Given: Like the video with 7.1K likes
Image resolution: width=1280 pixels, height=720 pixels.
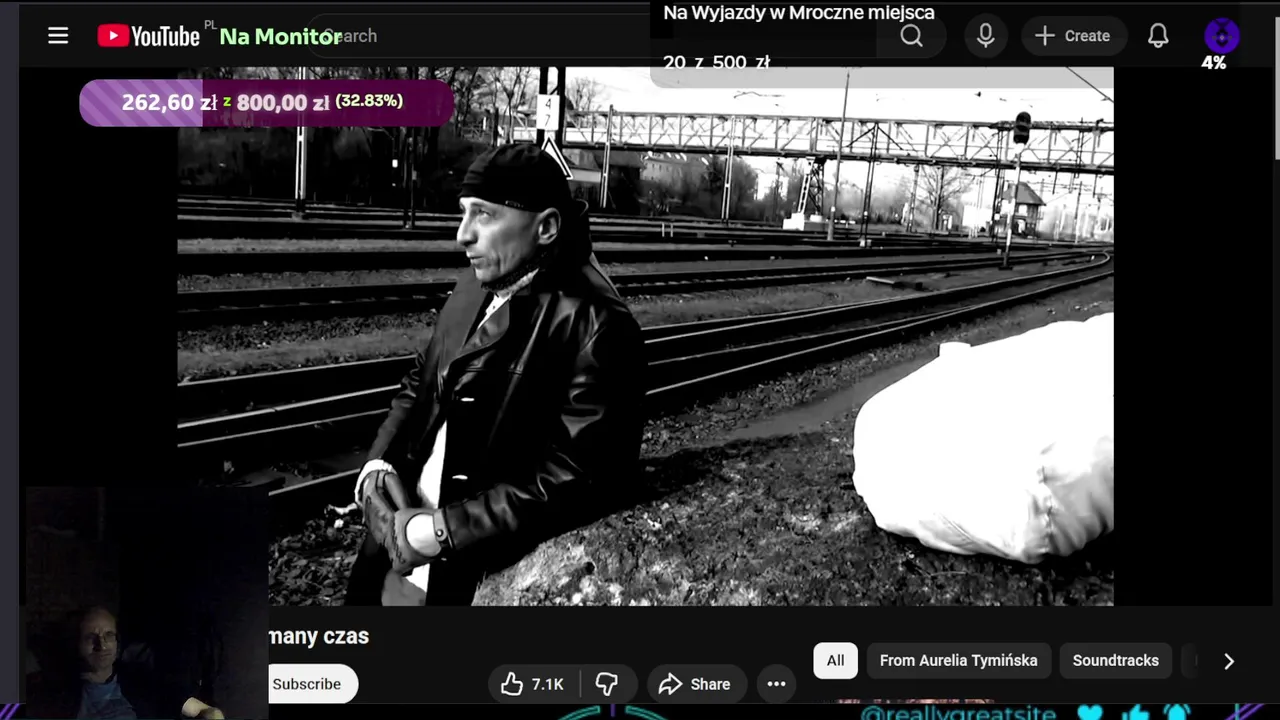Looking at the screenshot, I should click(532, 684).
